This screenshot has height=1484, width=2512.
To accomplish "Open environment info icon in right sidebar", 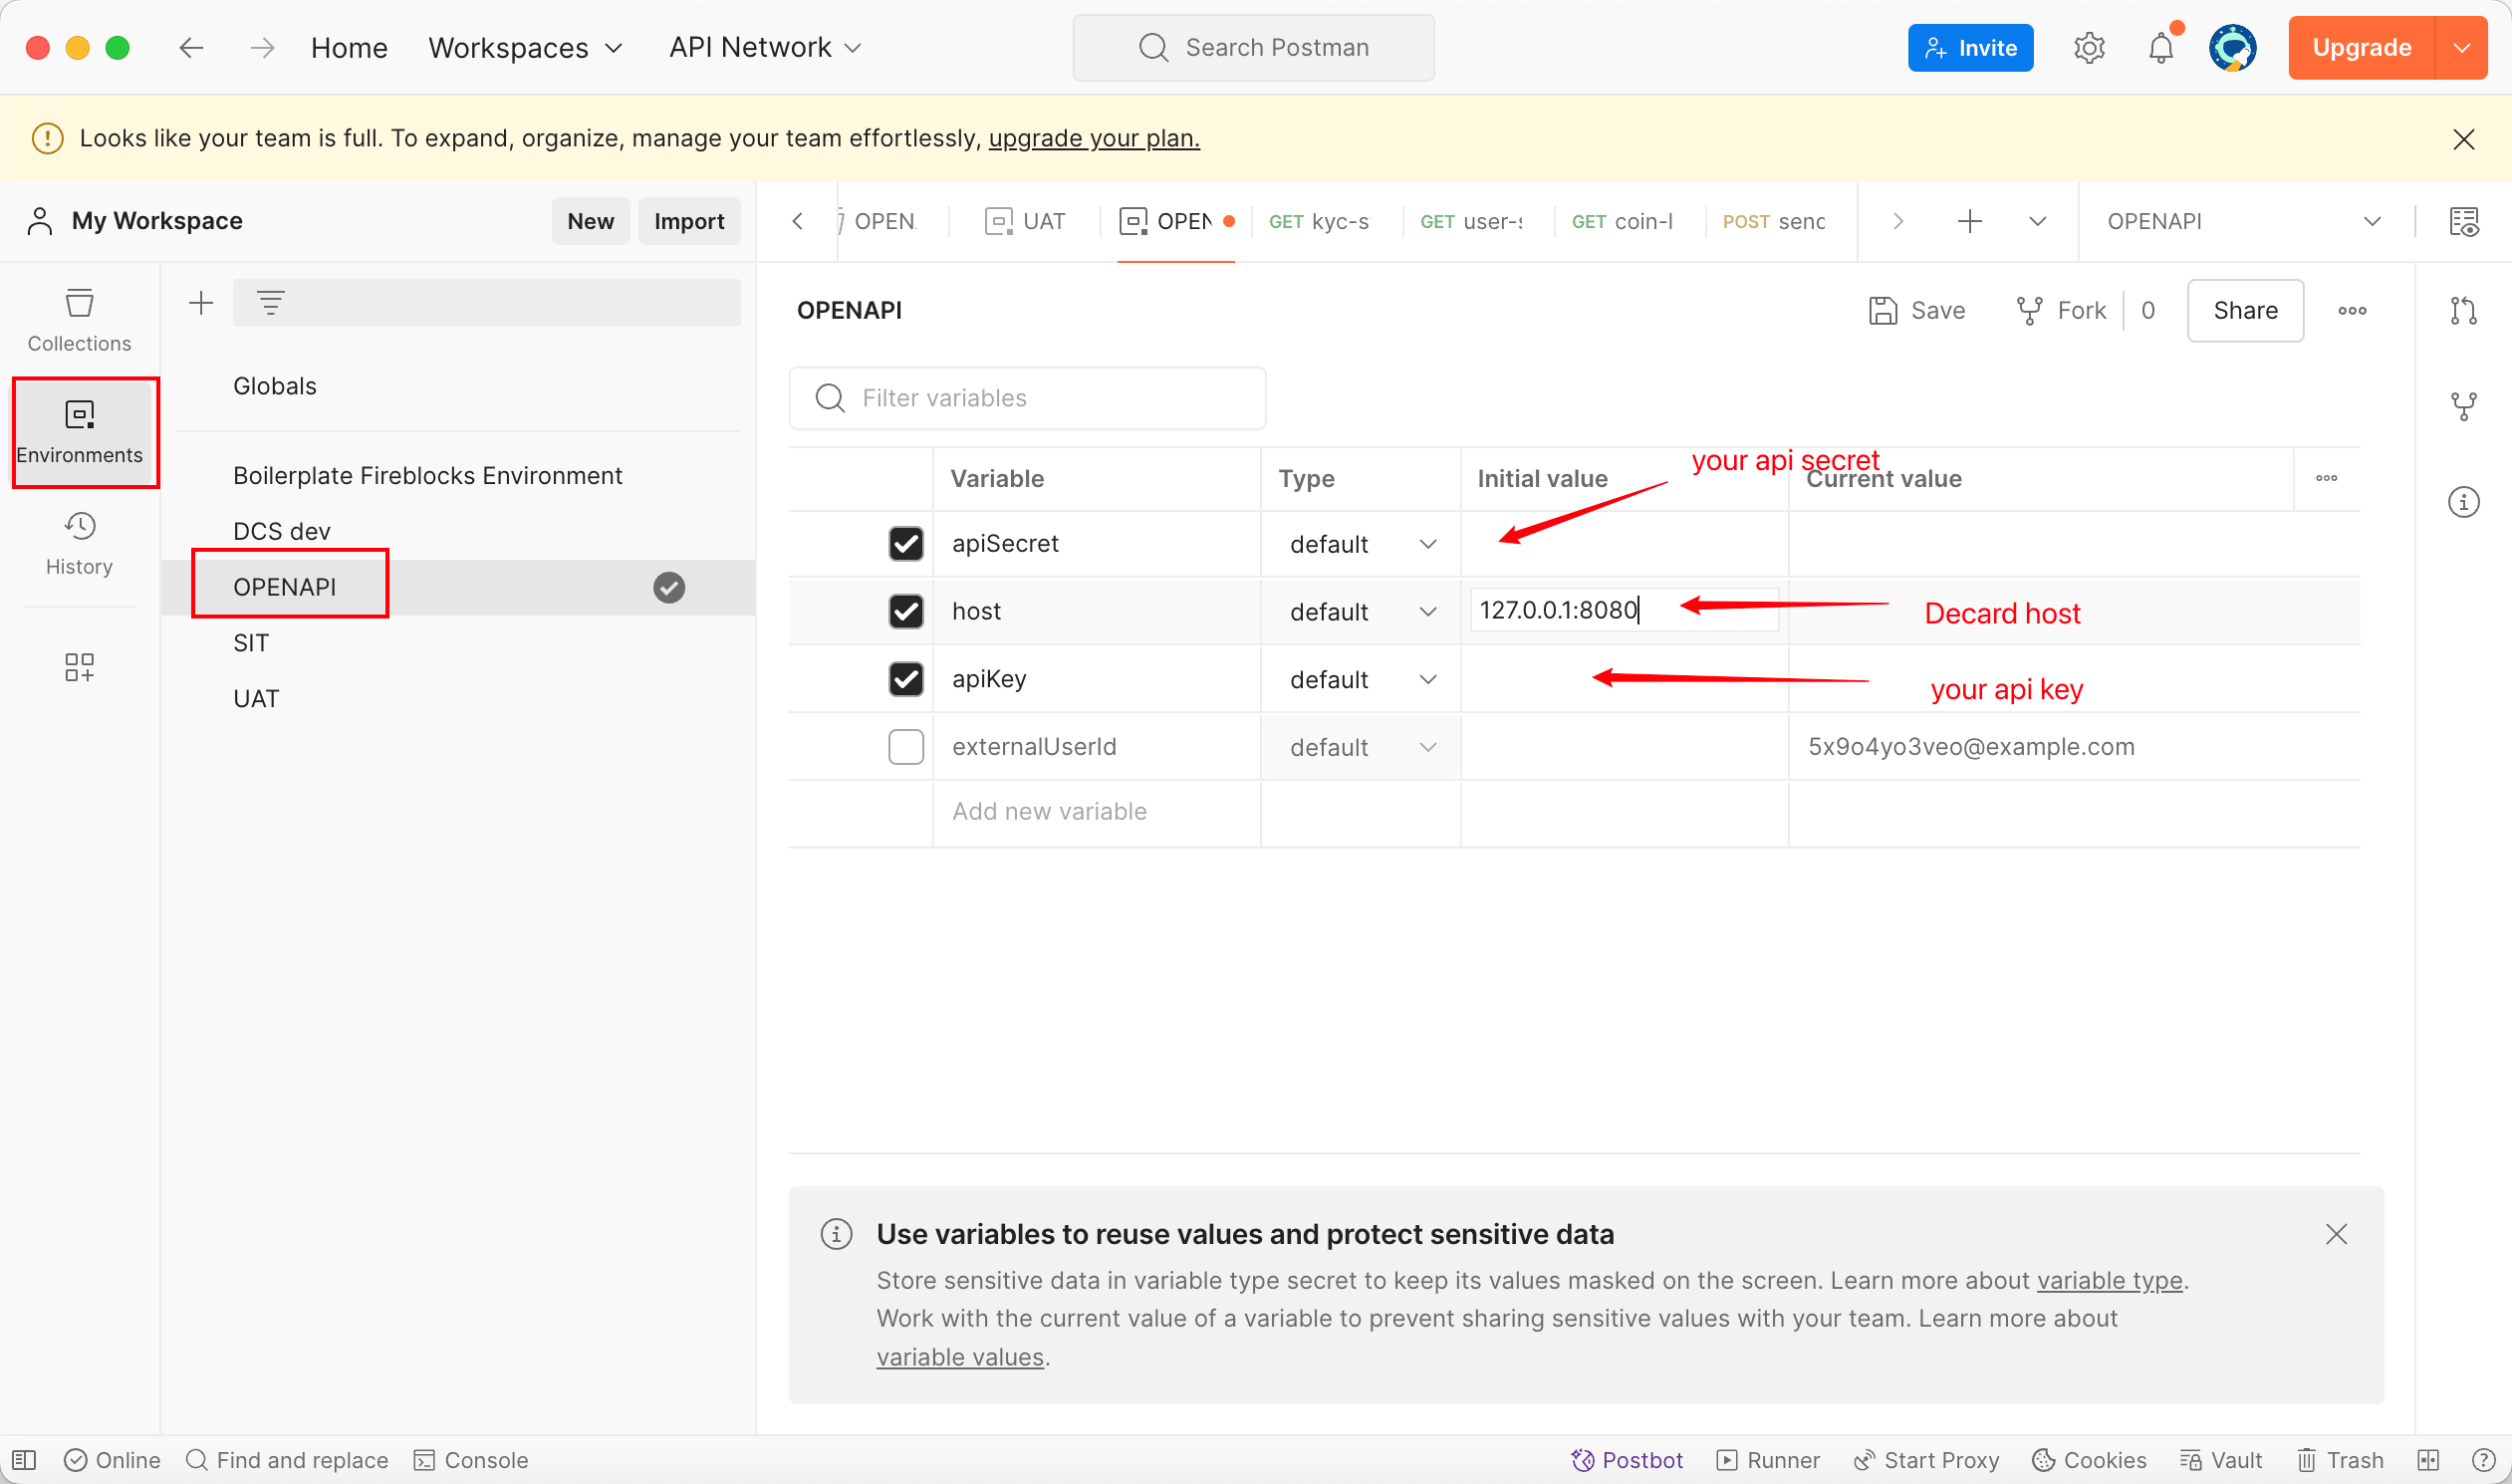I will coord(2463,502).
